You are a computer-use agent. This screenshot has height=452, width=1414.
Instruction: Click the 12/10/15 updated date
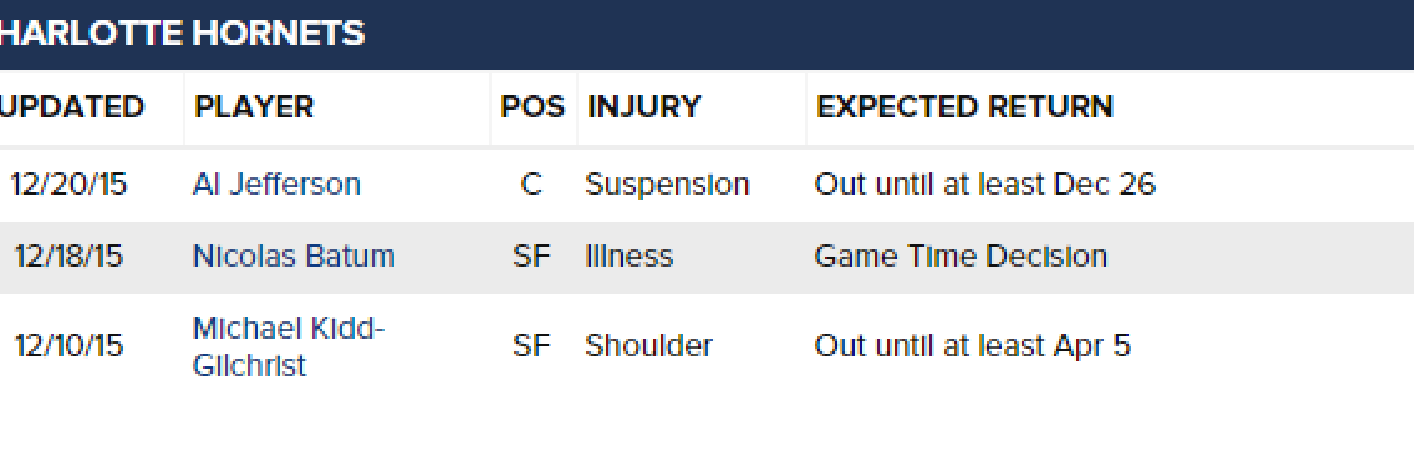point(69,346)
